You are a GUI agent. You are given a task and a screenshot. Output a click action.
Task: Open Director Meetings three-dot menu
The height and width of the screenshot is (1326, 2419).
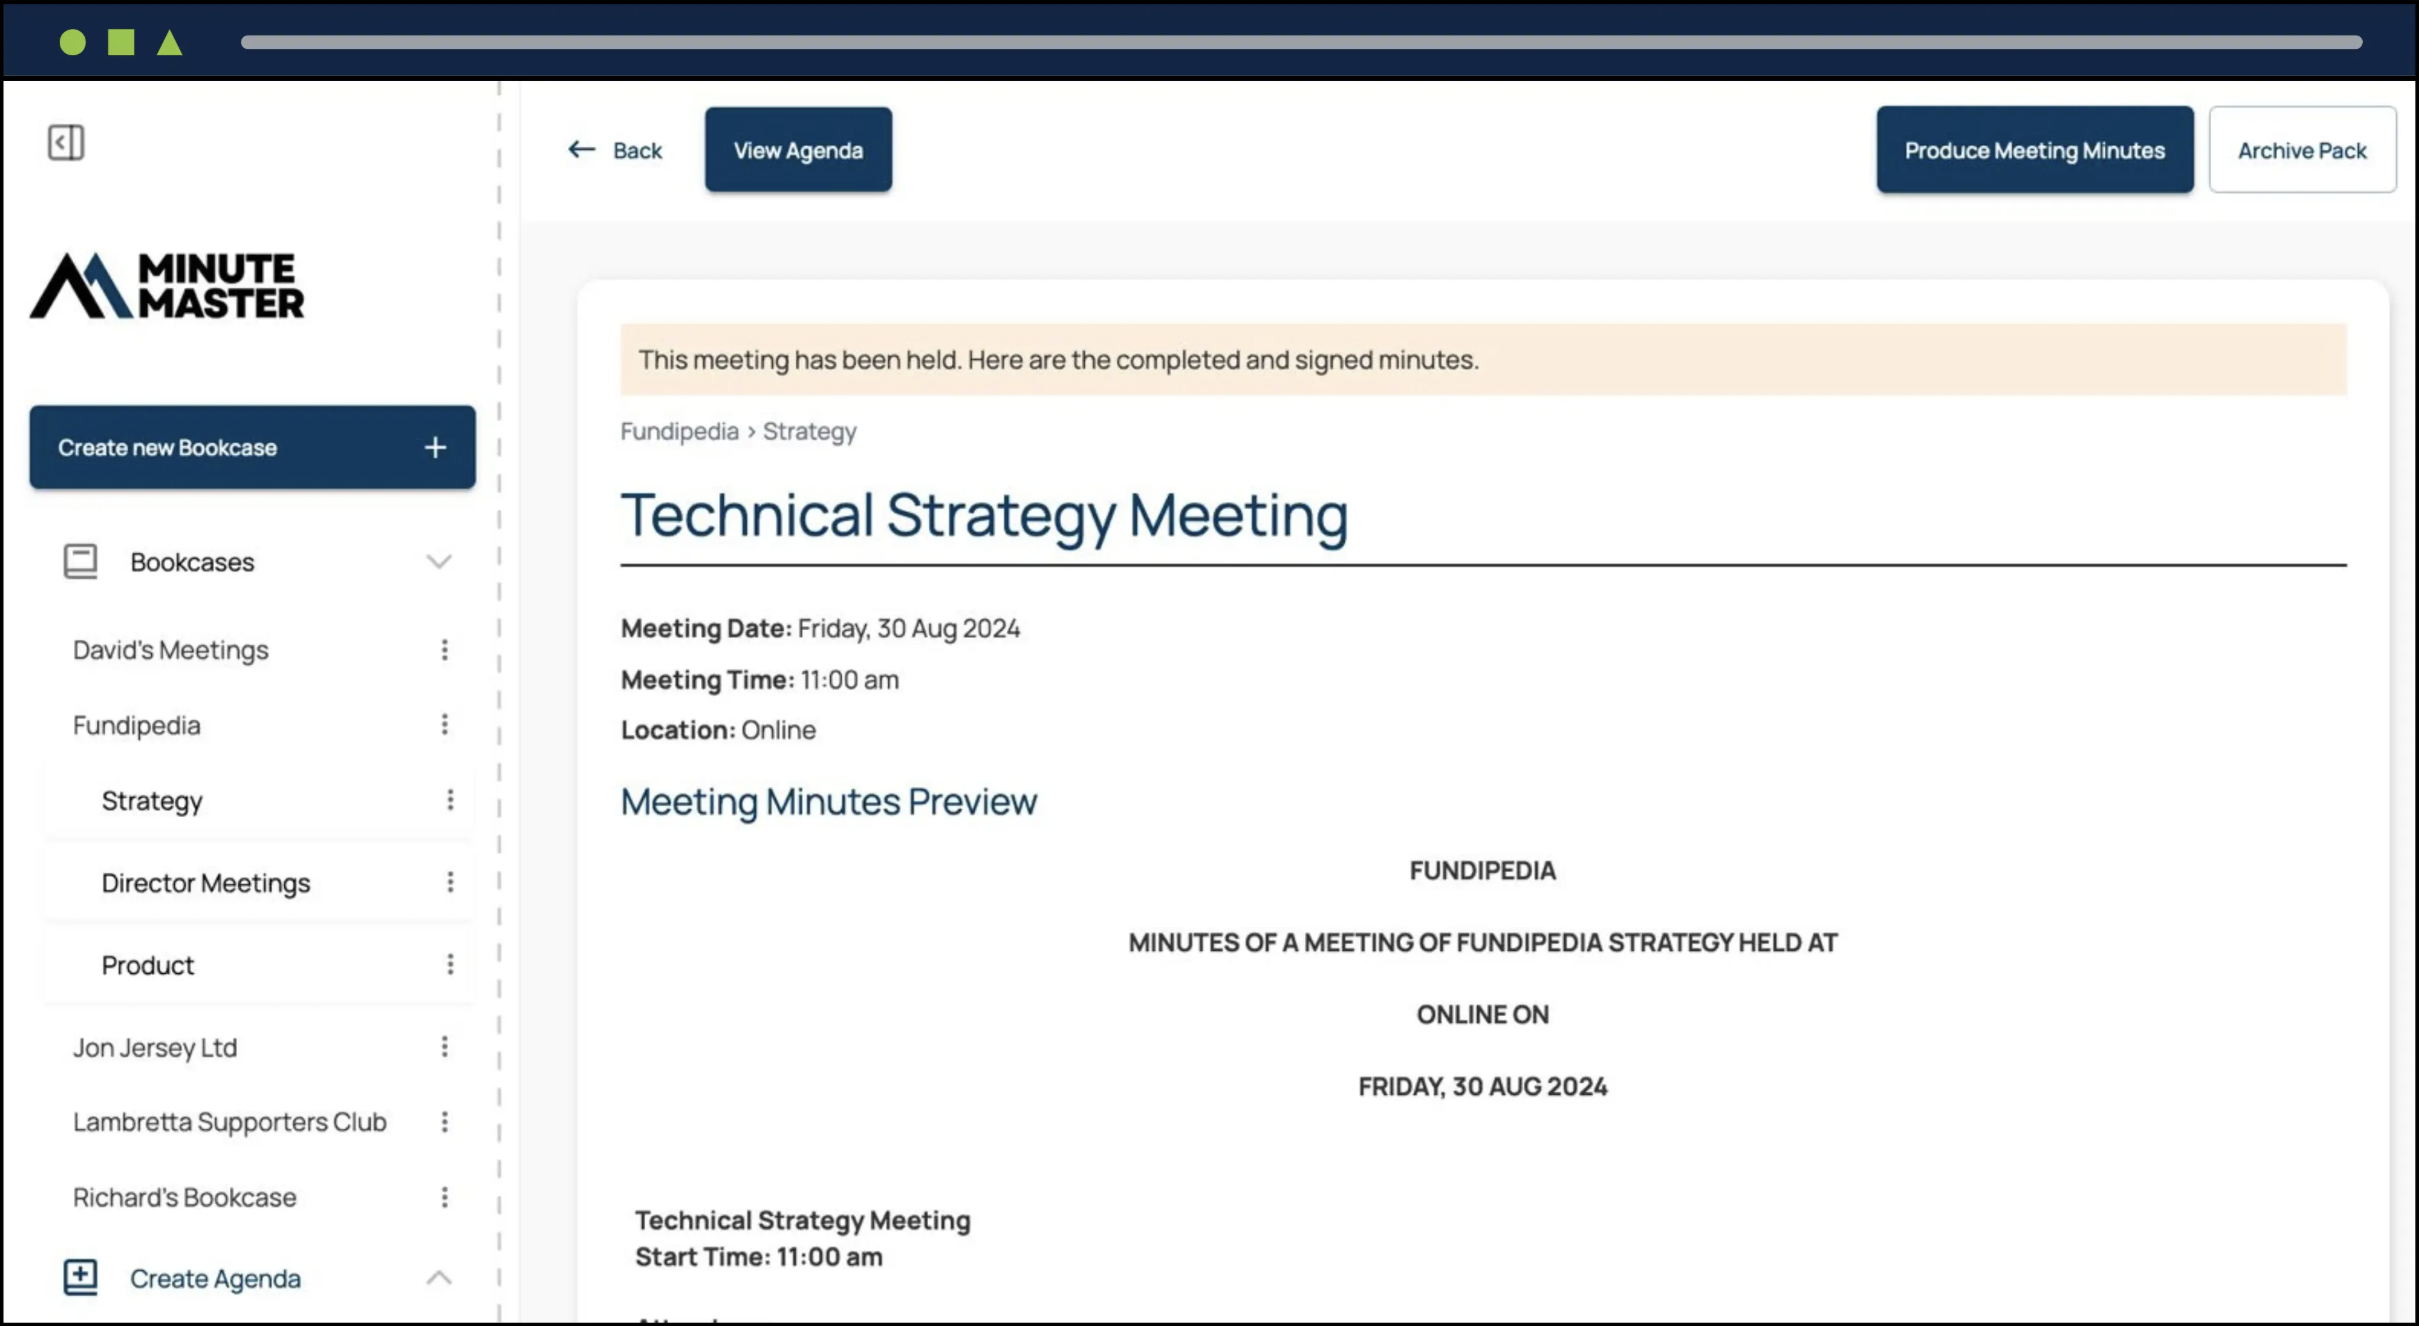450,882
